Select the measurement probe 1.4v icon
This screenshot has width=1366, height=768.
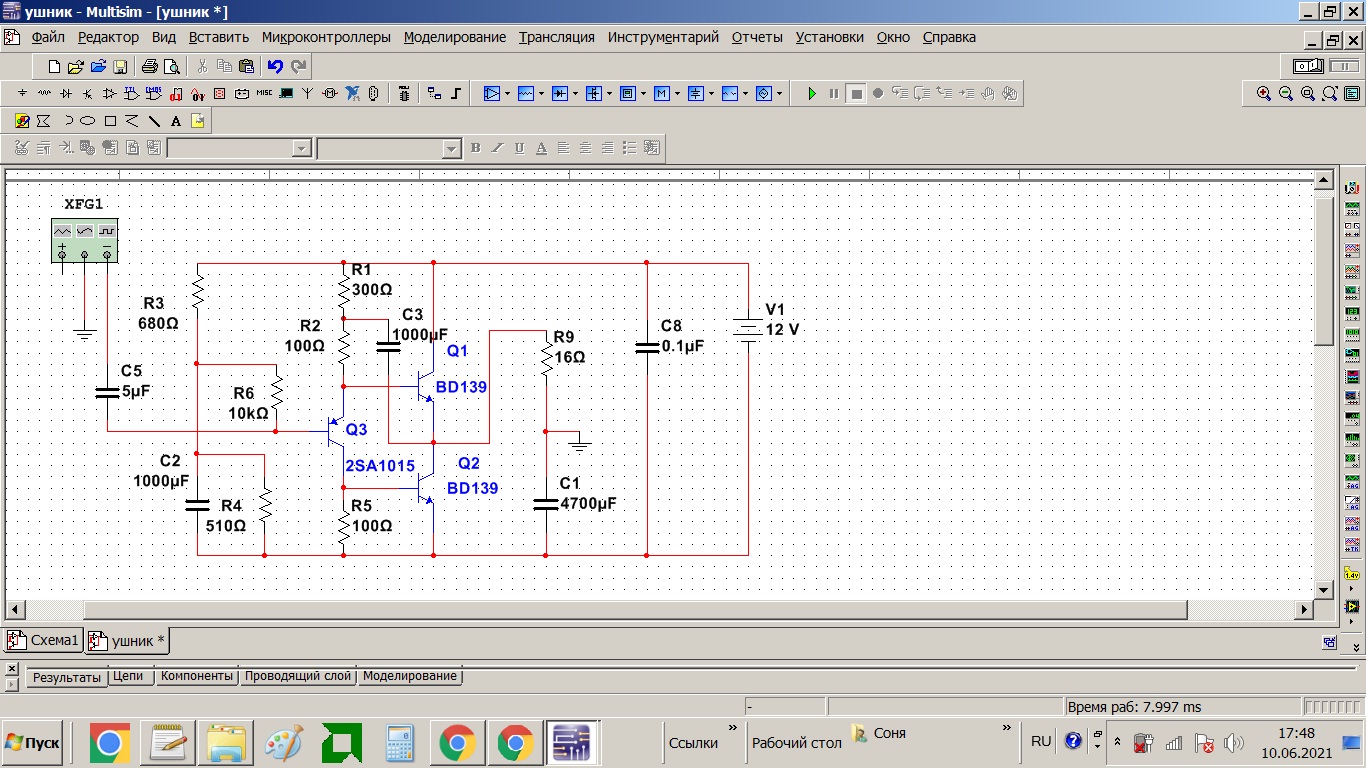[1352, 575]
